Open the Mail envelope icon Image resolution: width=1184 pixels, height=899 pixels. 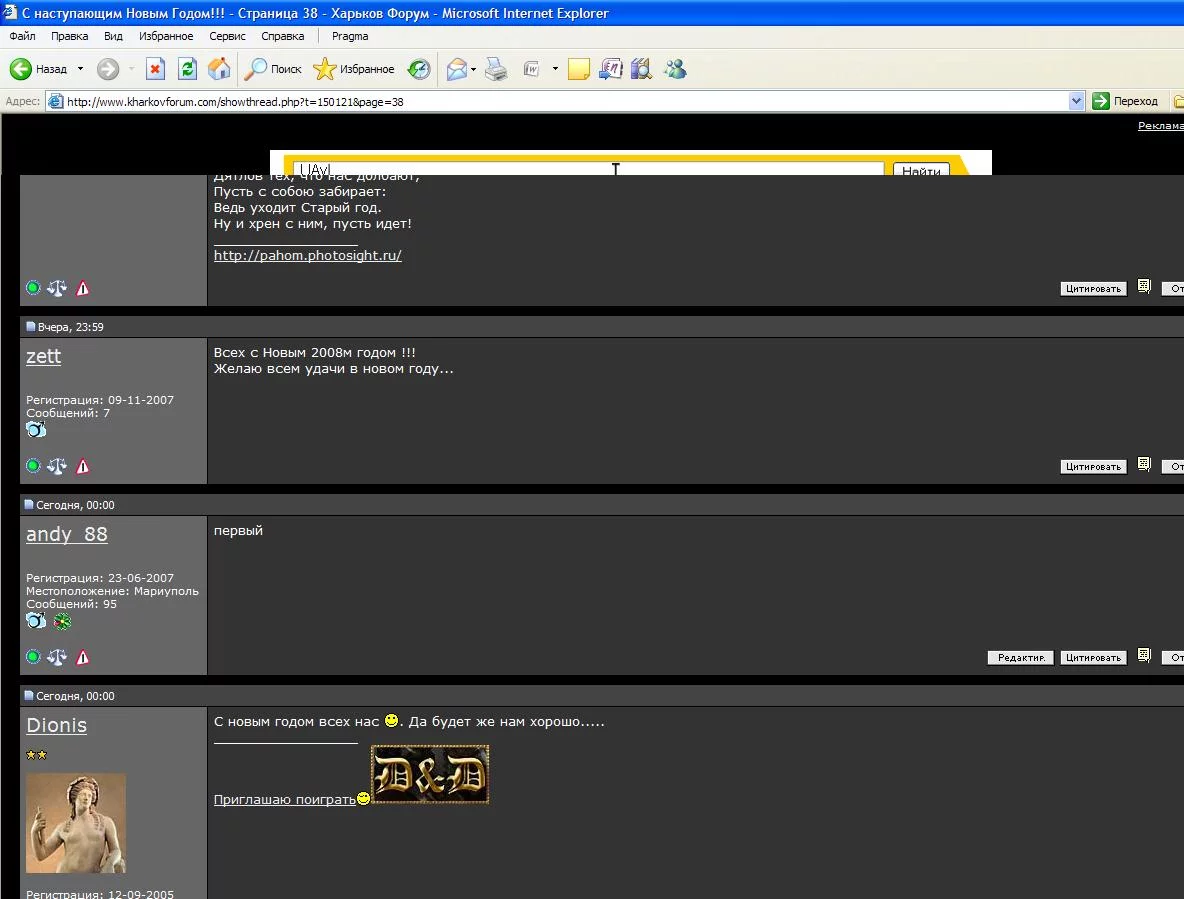pyautogui.click(x=456, y=69)
